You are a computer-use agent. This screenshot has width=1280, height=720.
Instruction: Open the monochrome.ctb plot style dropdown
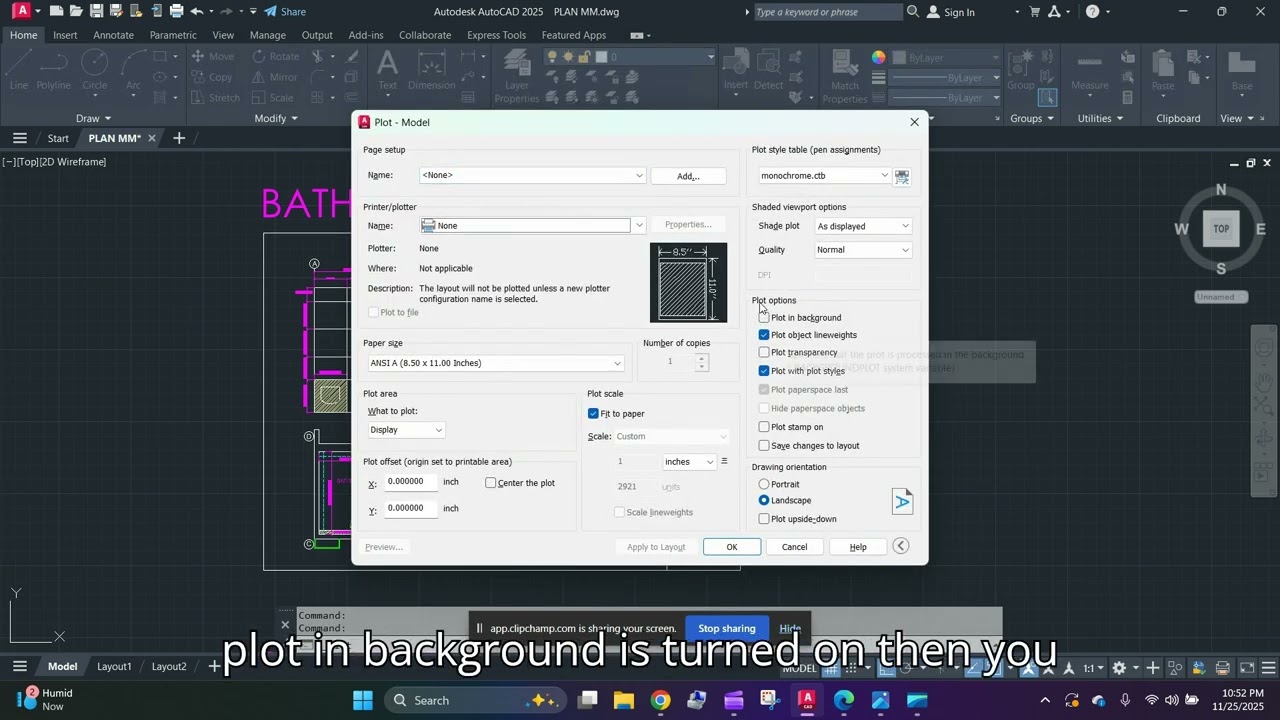[x=823, y=176]
